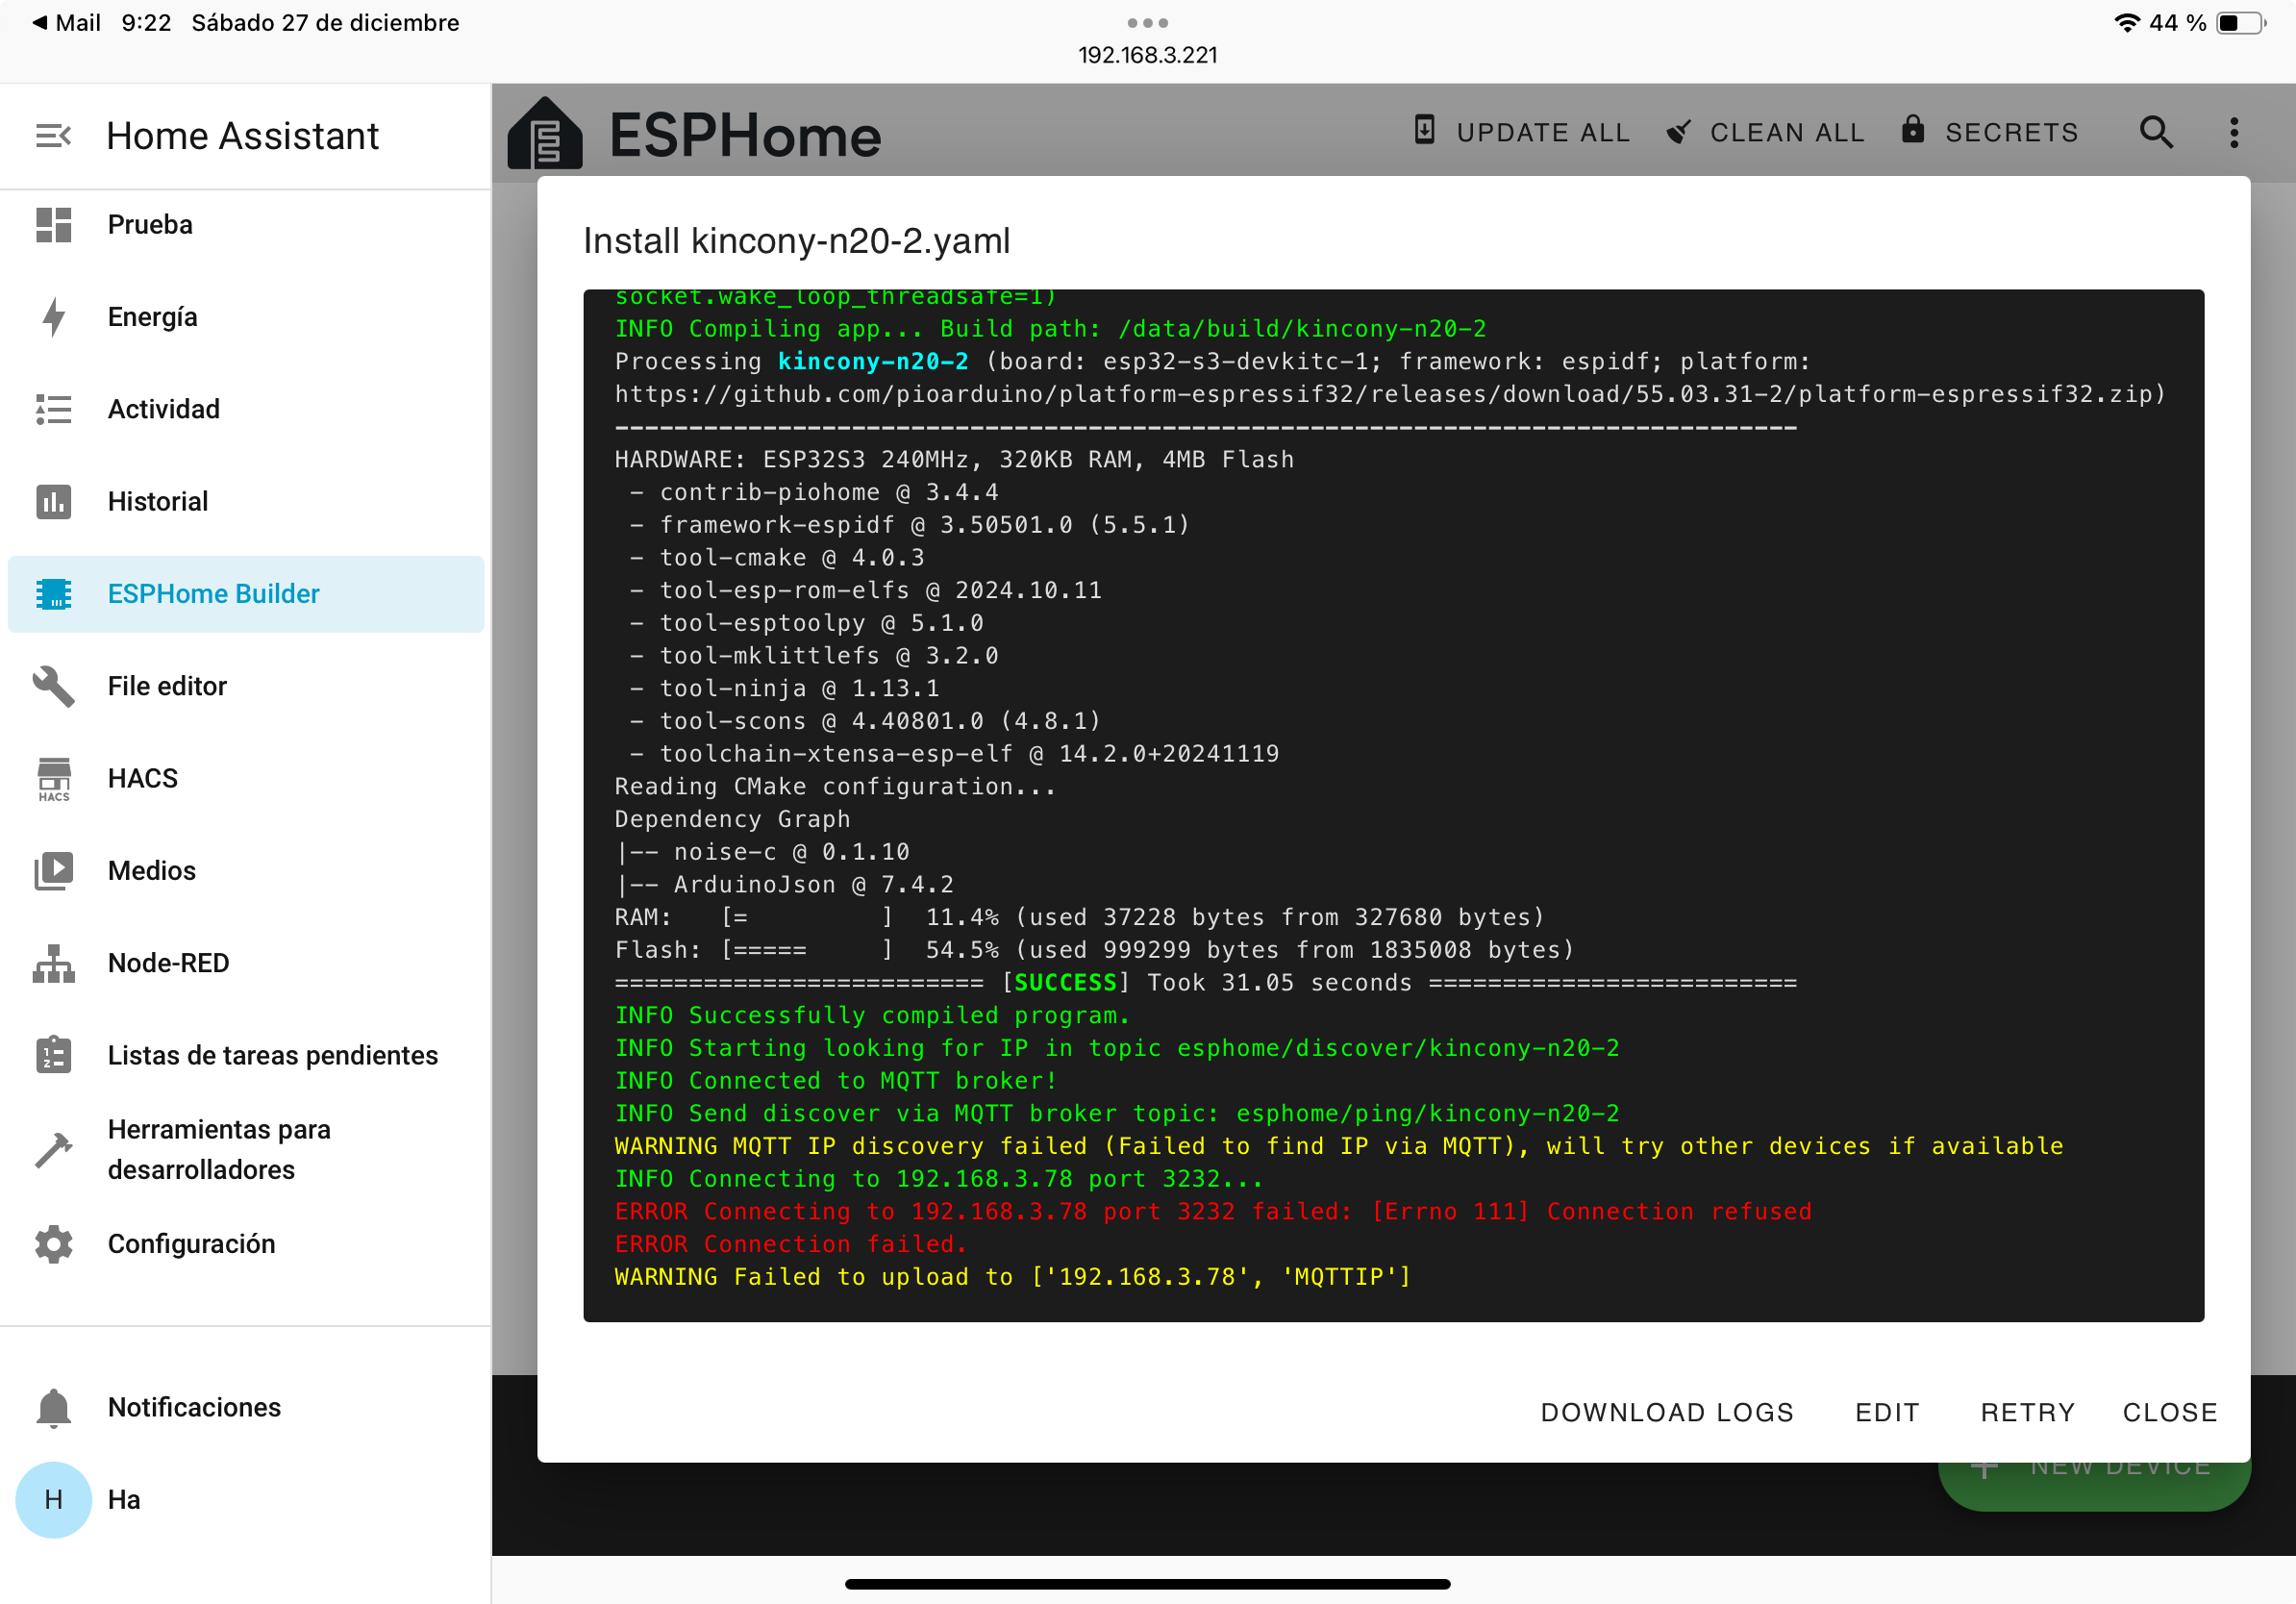
Task: Open the HACS store icon
Action: [x=54, y=778]
